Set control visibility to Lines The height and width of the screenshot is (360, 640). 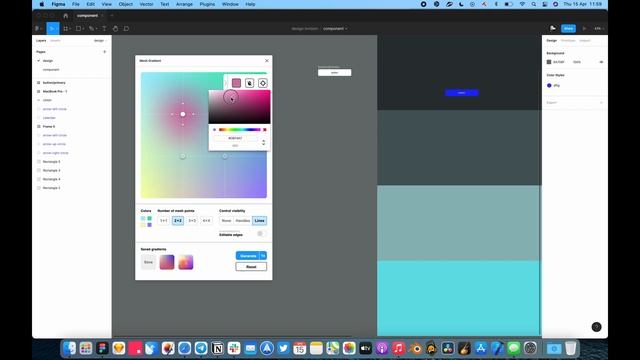(x=260, y=220)
